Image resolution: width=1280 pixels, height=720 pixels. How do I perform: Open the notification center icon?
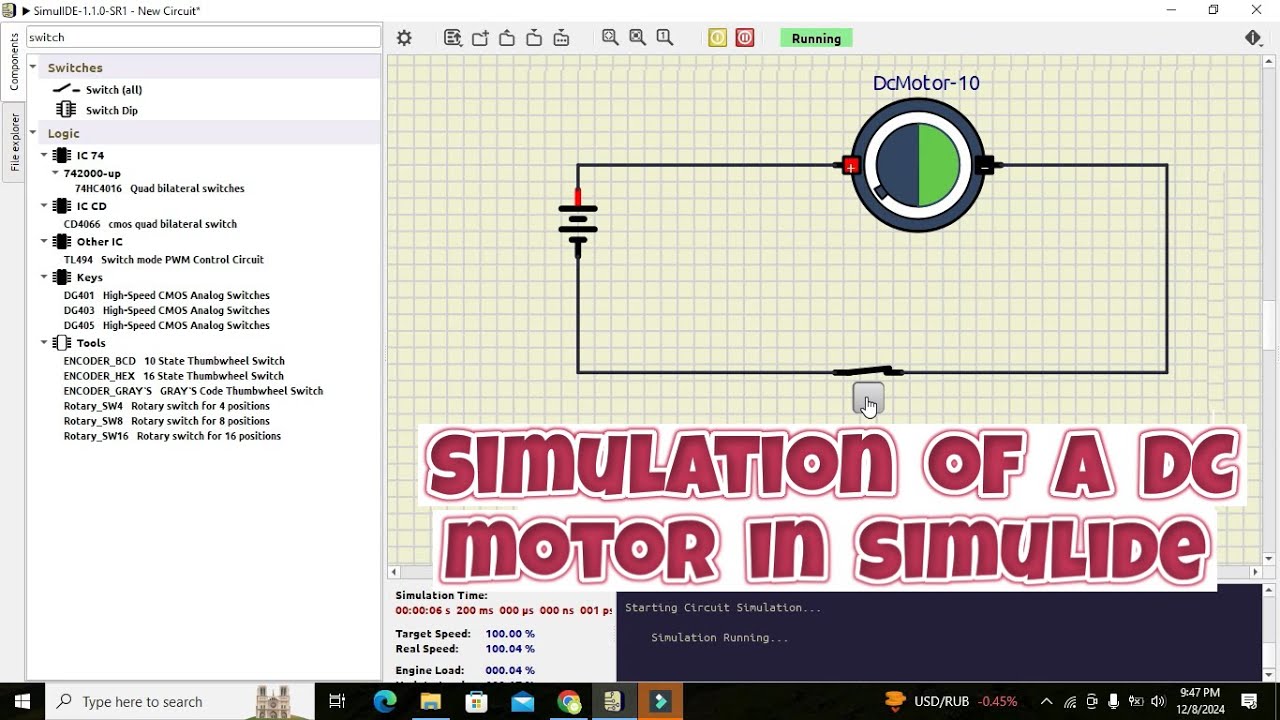coord(1249,701)
